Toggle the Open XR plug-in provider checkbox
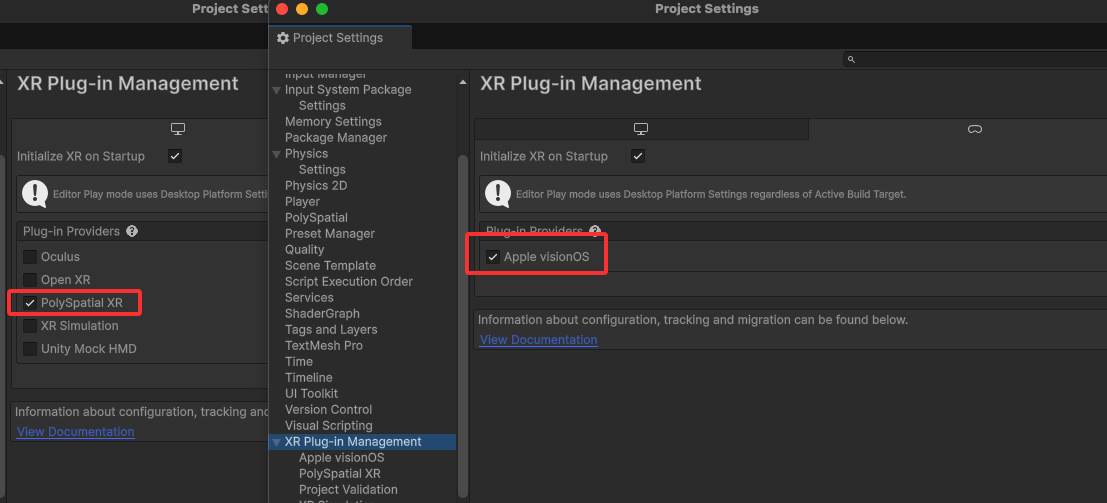1107x503 pixels. (30, 280)
